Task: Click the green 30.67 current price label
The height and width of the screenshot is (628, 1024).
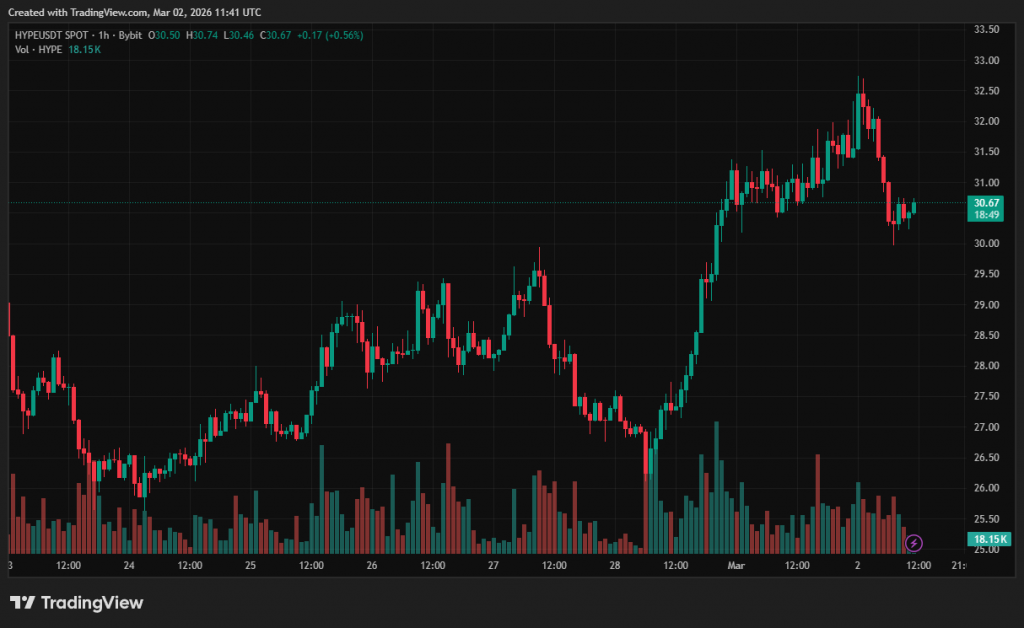Action: pyautogui.click(x=988, y=202)
